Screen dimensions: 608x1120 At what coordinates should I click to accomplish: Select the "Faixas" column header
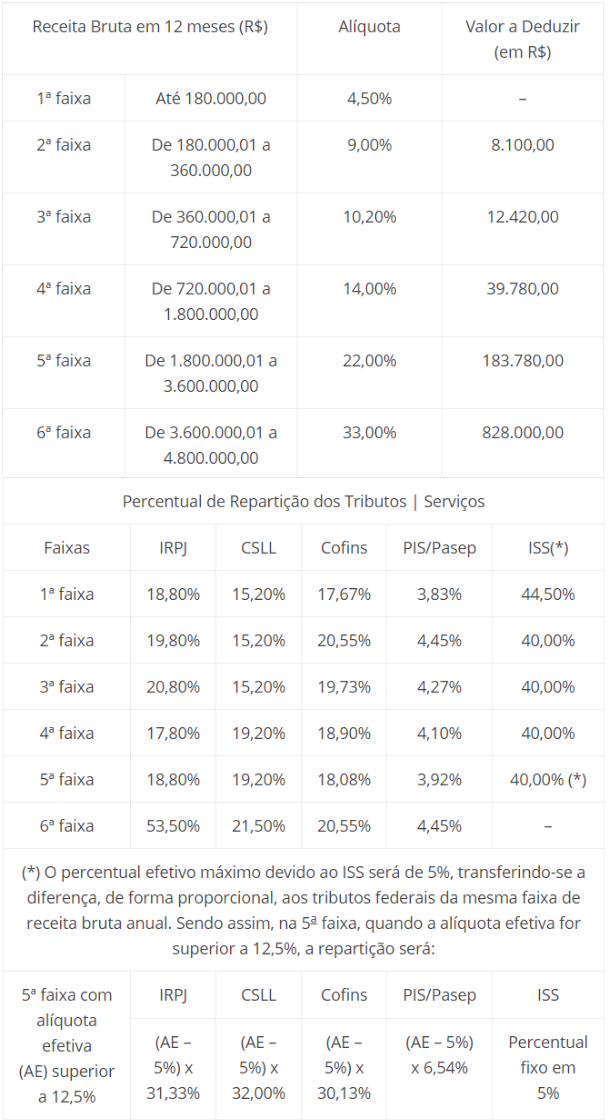coord(67,547)
